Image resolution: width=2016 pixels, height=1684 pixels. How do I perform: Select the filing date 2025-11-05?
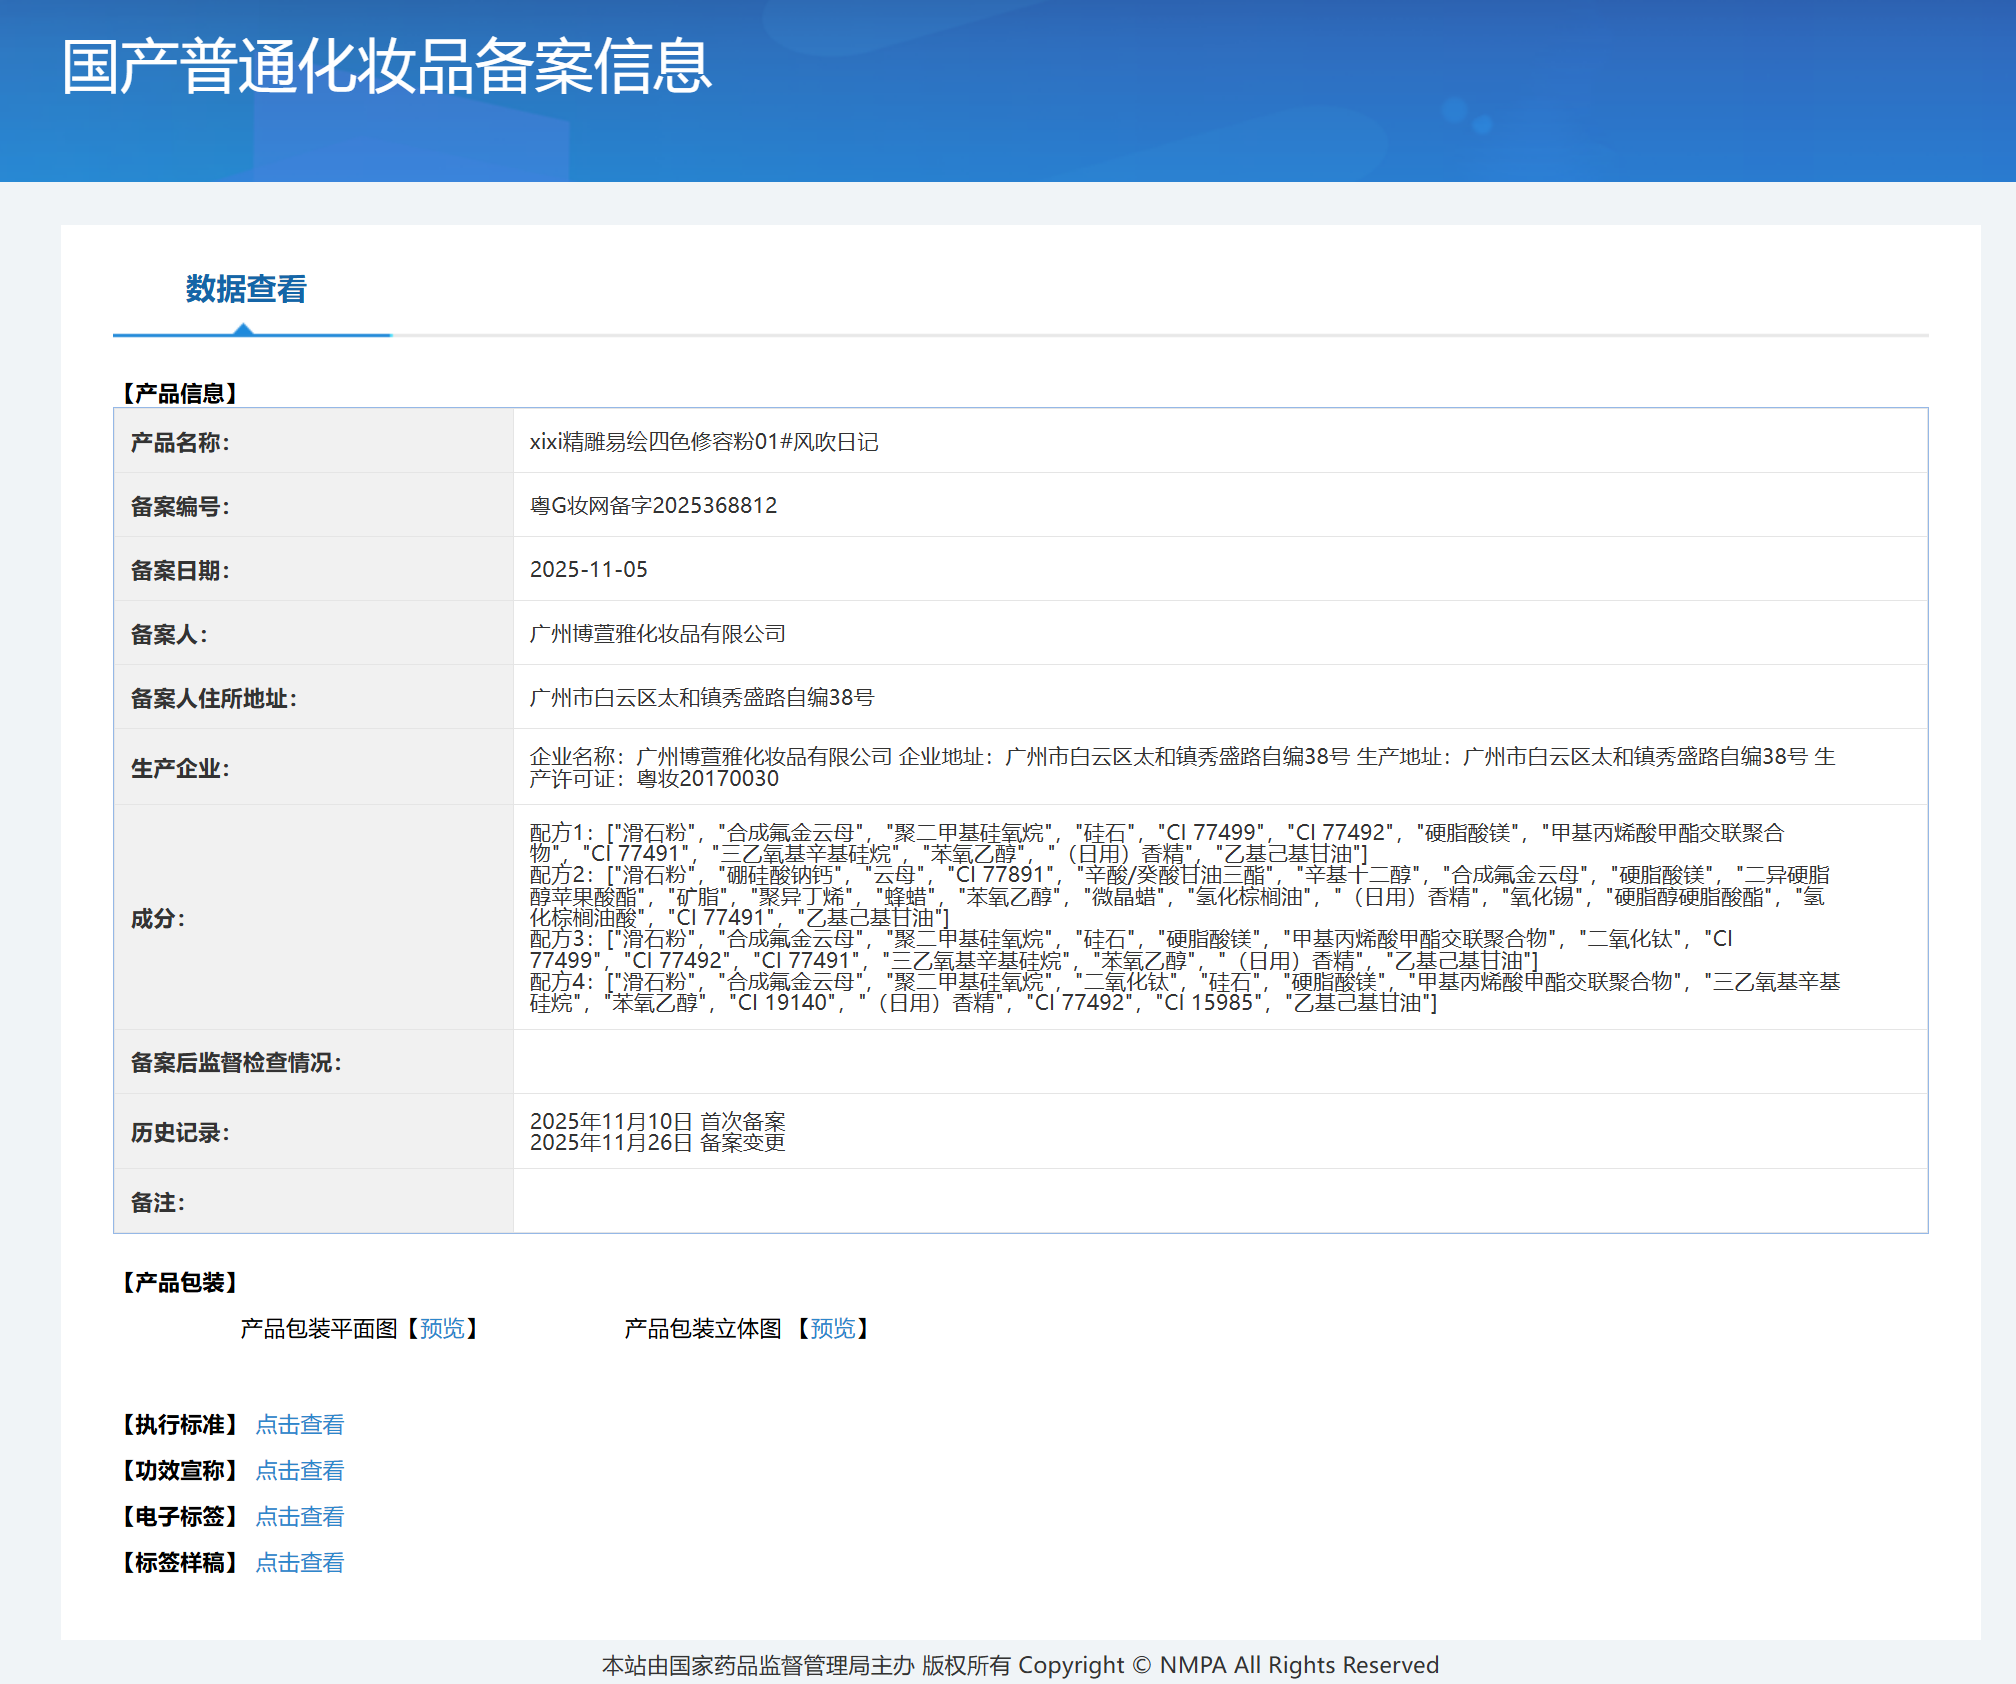coord(589,569)
